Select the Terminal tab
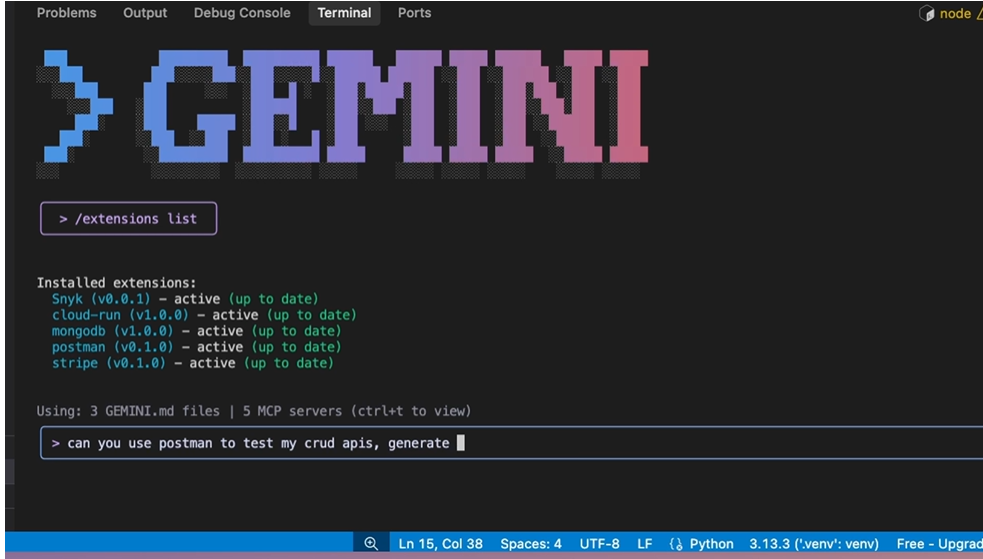This screenshot has width=983, height=559. (x=344, y=13)
